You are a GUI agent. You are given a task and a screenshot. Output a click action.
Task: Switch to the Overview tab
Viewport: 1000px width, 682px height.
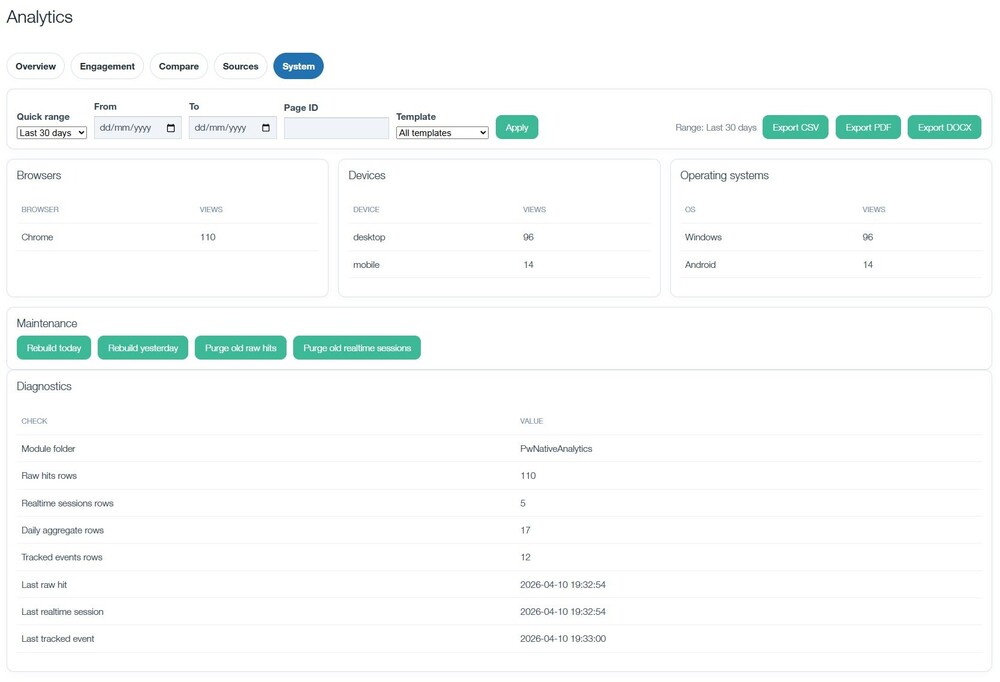click(36, 66)
